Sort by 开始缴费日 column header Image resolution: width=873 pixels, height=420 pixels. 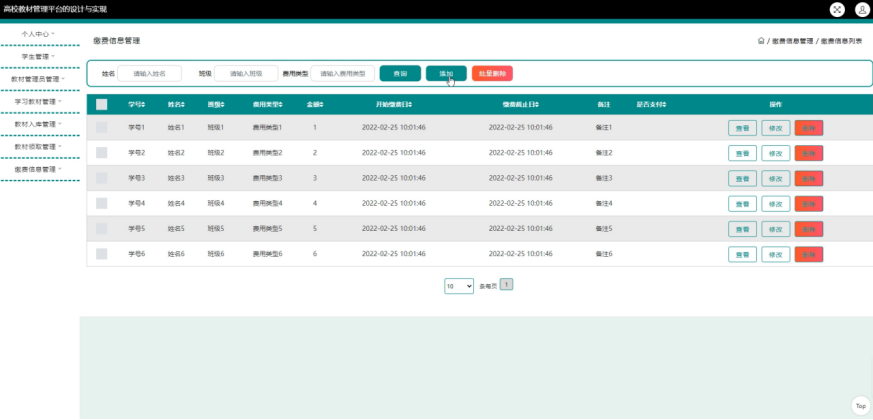point(394,104)
